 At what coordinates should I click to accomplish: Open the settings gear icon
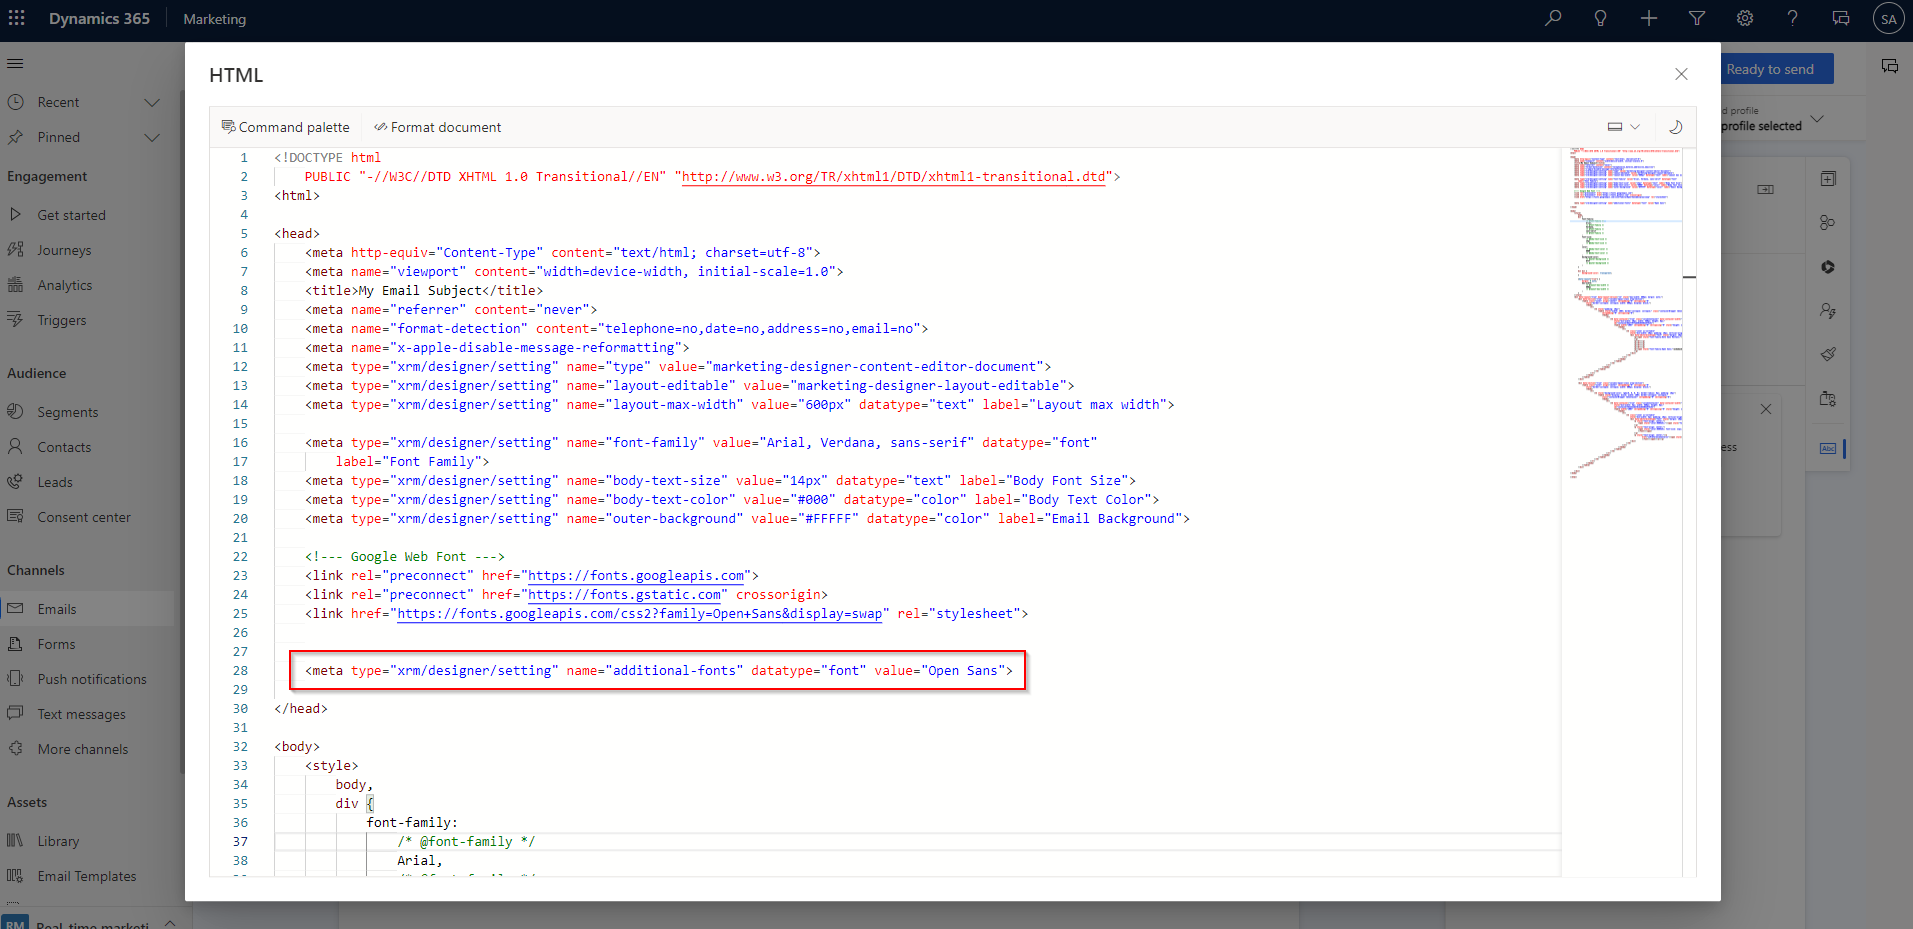[x=1745, y=18]
